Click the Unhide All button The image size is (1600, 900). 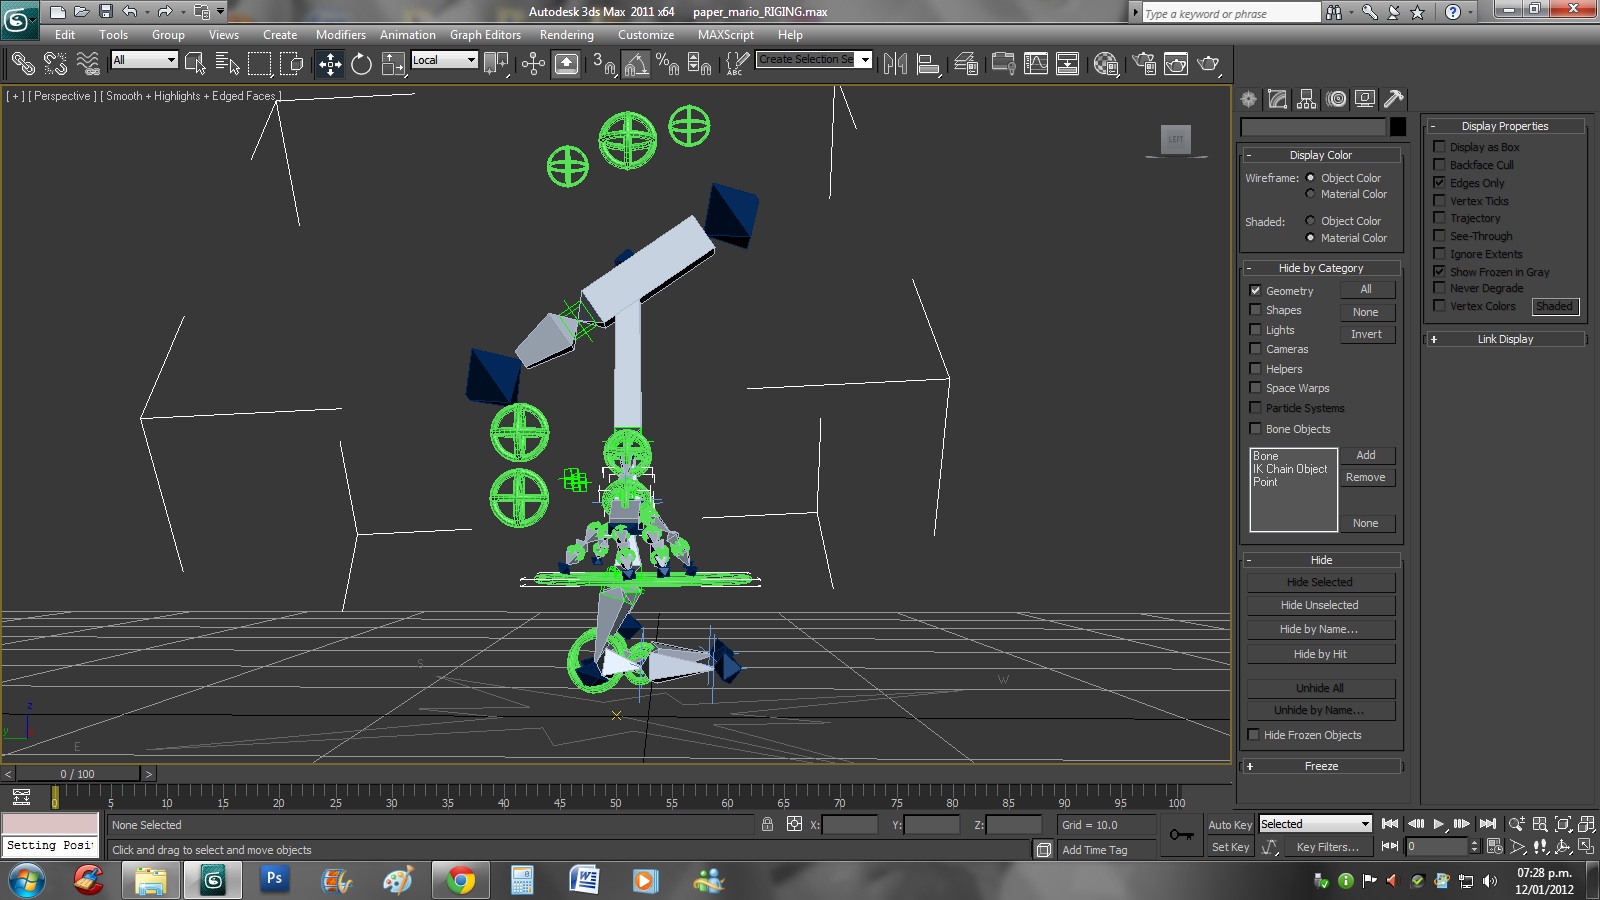point(1320,688)
